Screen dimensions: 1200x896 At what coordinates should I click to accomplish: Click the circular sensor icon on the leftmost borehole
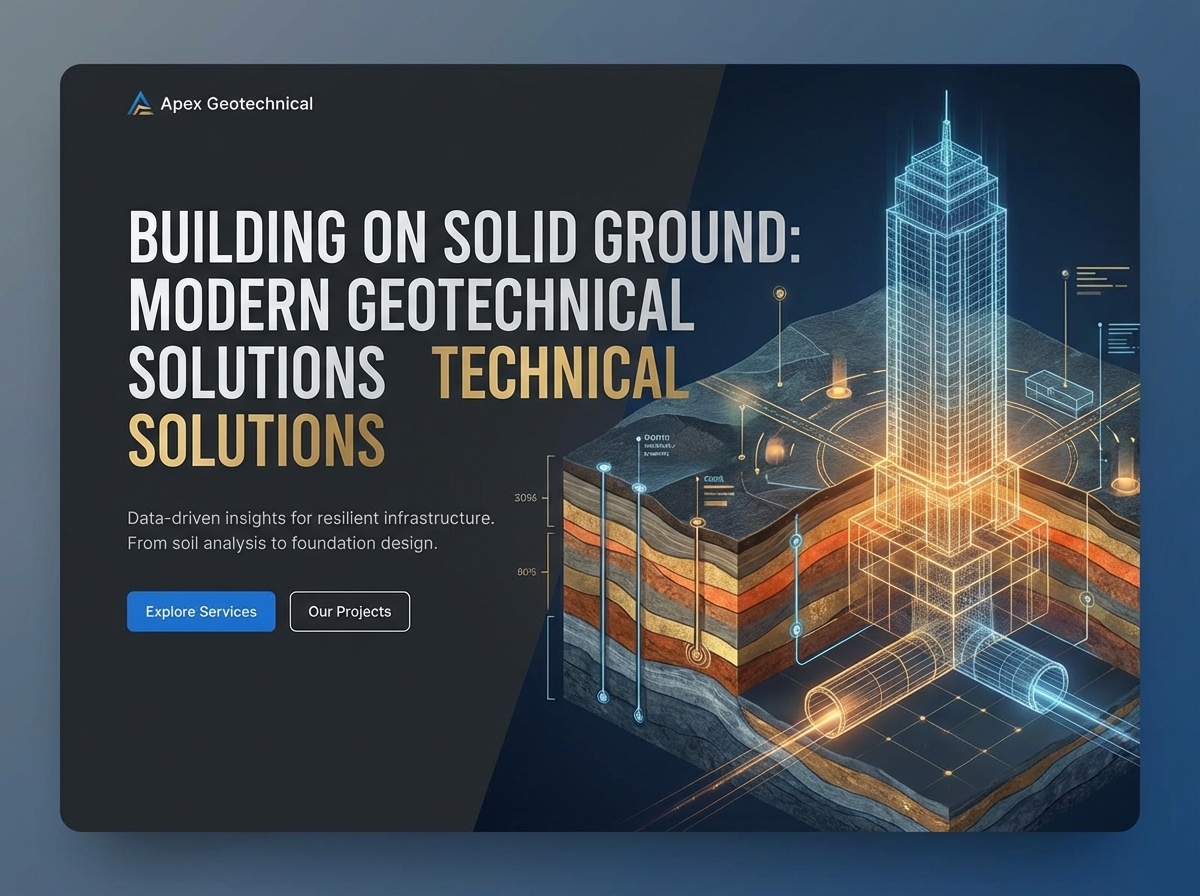604,467
